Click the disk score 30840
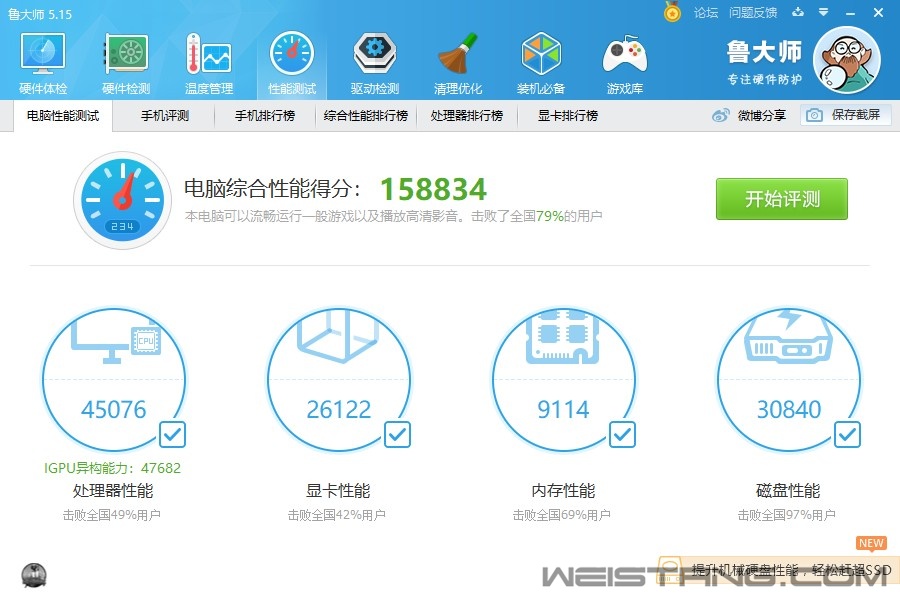Viewport: 900px width, 600px height. pos(789,410)
